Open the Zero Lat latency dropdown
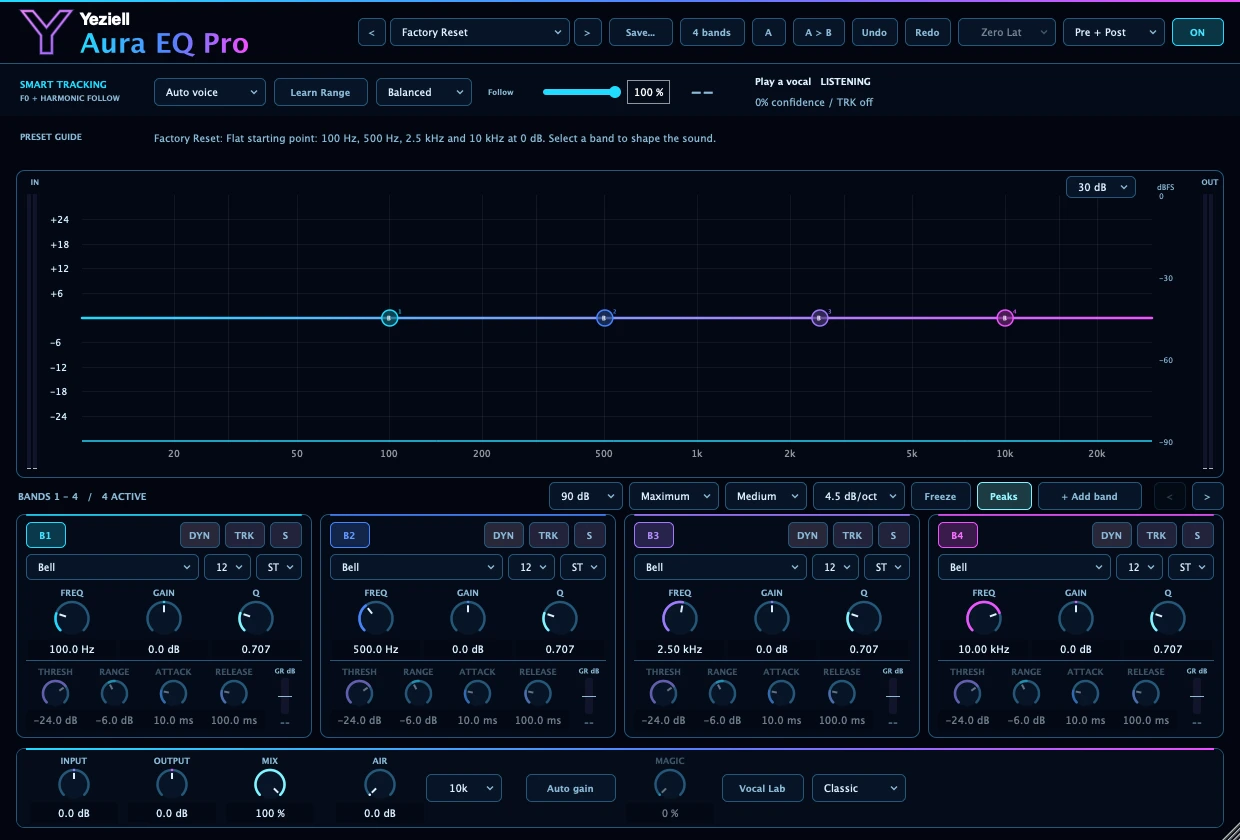 click(x=1007, y=32)
